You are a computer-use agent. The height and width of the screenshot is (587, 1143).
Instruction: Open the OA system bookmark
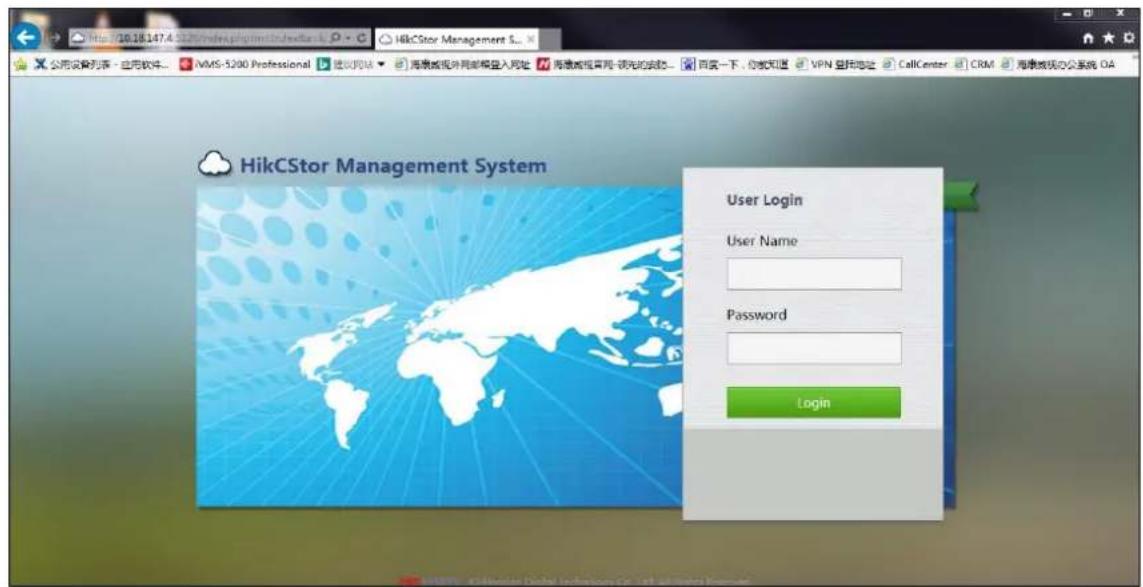coord(1059,64)
